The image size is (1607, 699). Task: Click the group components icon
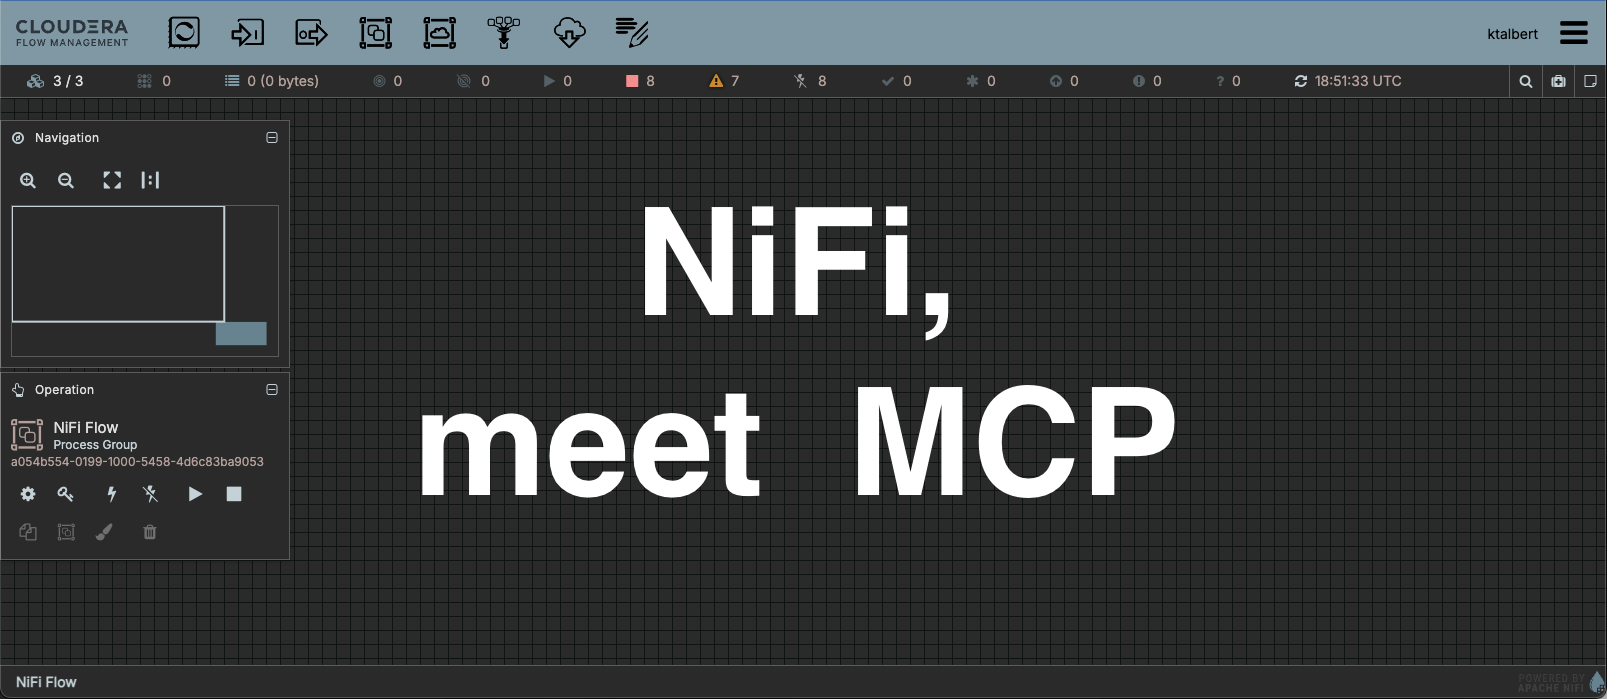[x=66, y=532]
